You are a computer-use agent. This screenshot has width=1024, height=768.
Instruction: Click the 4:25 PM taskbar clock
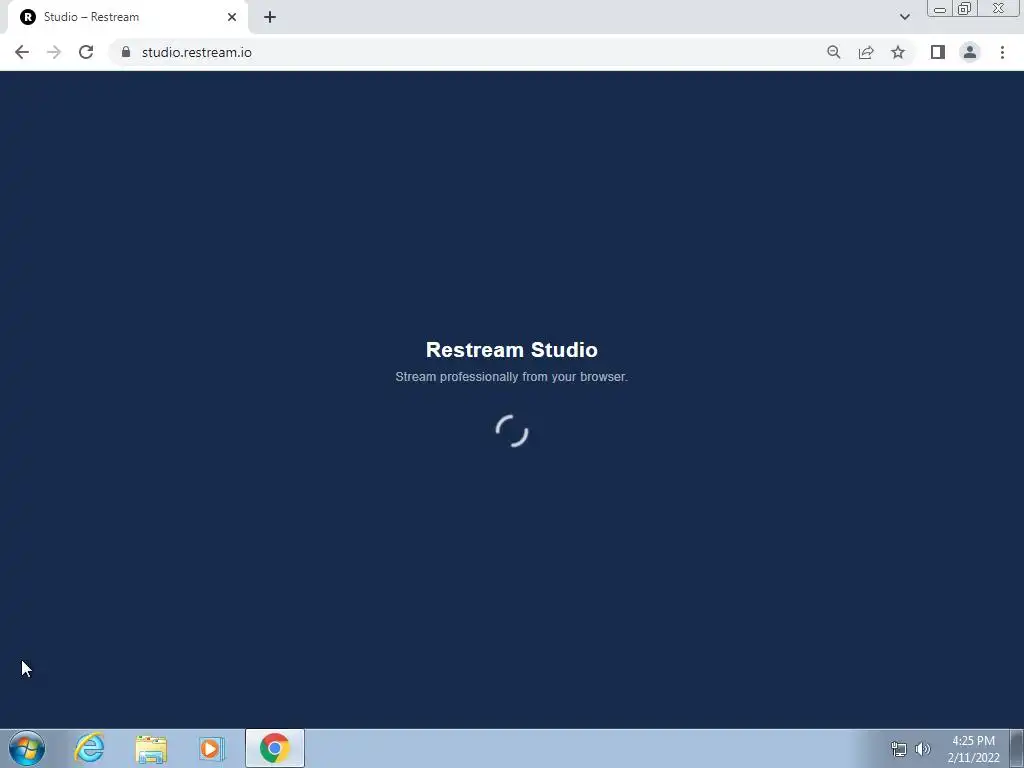(973, 748)
